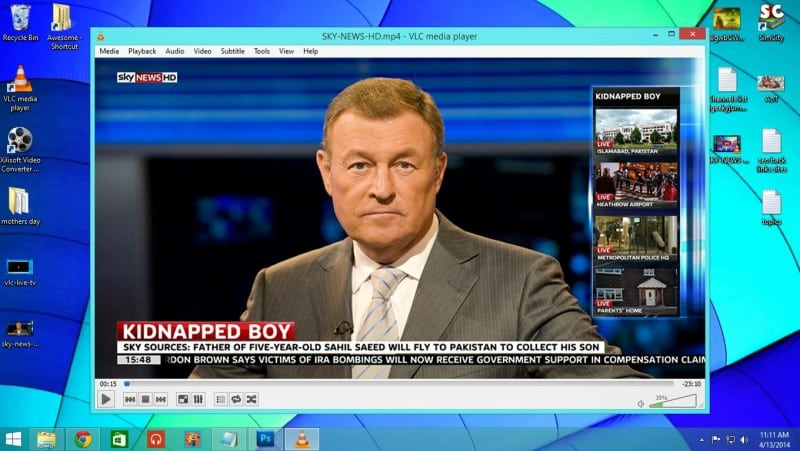The image size is (800, 451).
Task: Open Photoshop from the taskbar
Action: click(x=266, y=438)
